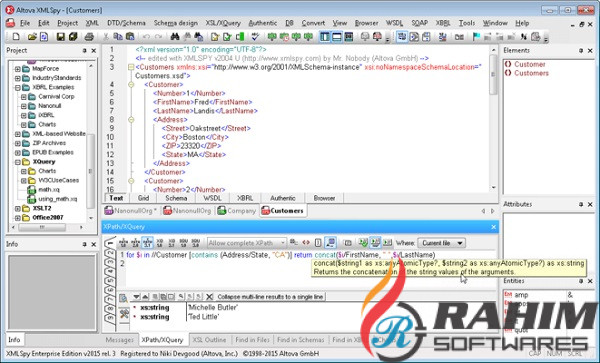Expand the IndustryStandards folder

click(17, 78)
